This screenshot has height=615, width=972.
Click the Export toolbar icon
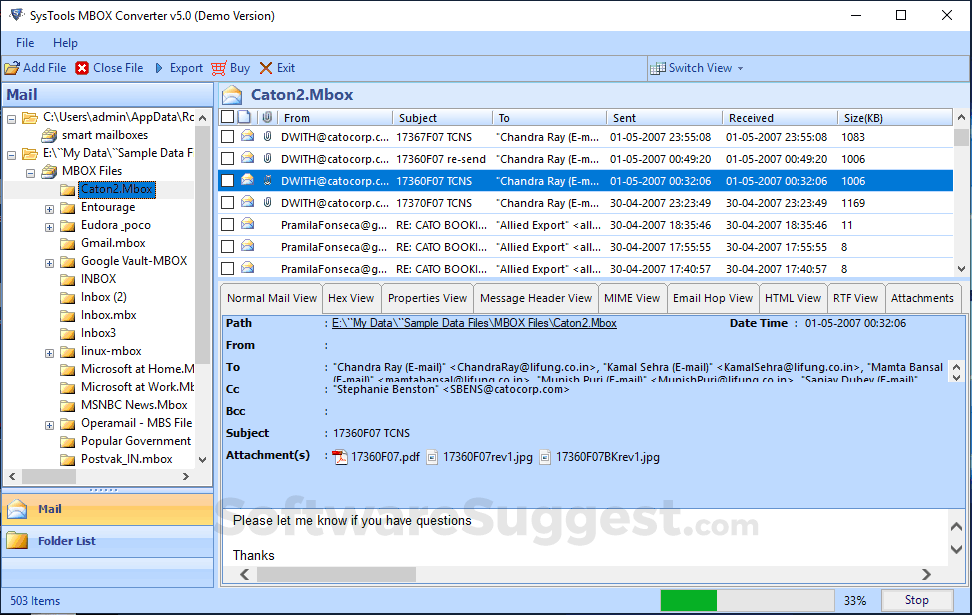pos(159,68)
